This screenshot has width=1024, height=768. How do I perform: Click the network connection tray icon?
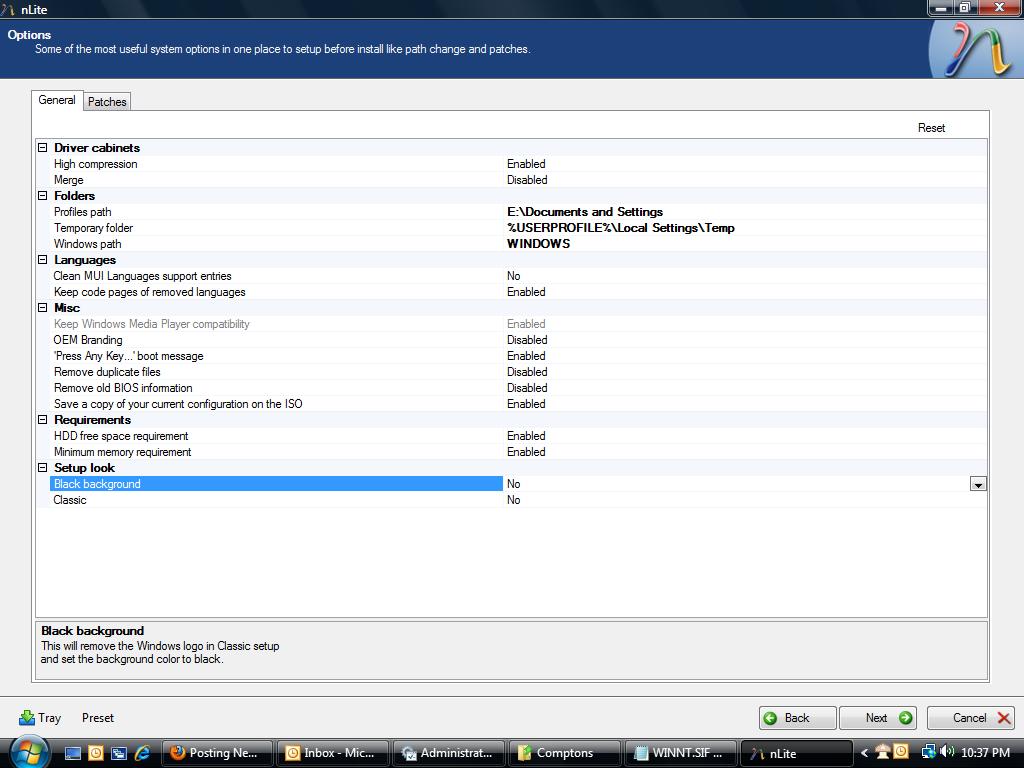click(x=928, y=752)
